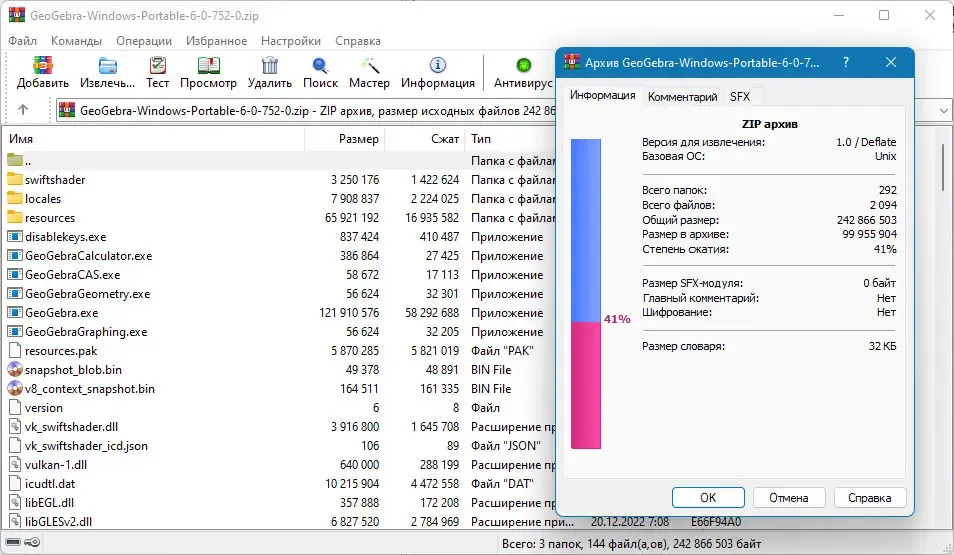The image size is (954, 555).
Task: Launch the Мастер (Wizard) toolbar icon
Action: tap(369, 65)
